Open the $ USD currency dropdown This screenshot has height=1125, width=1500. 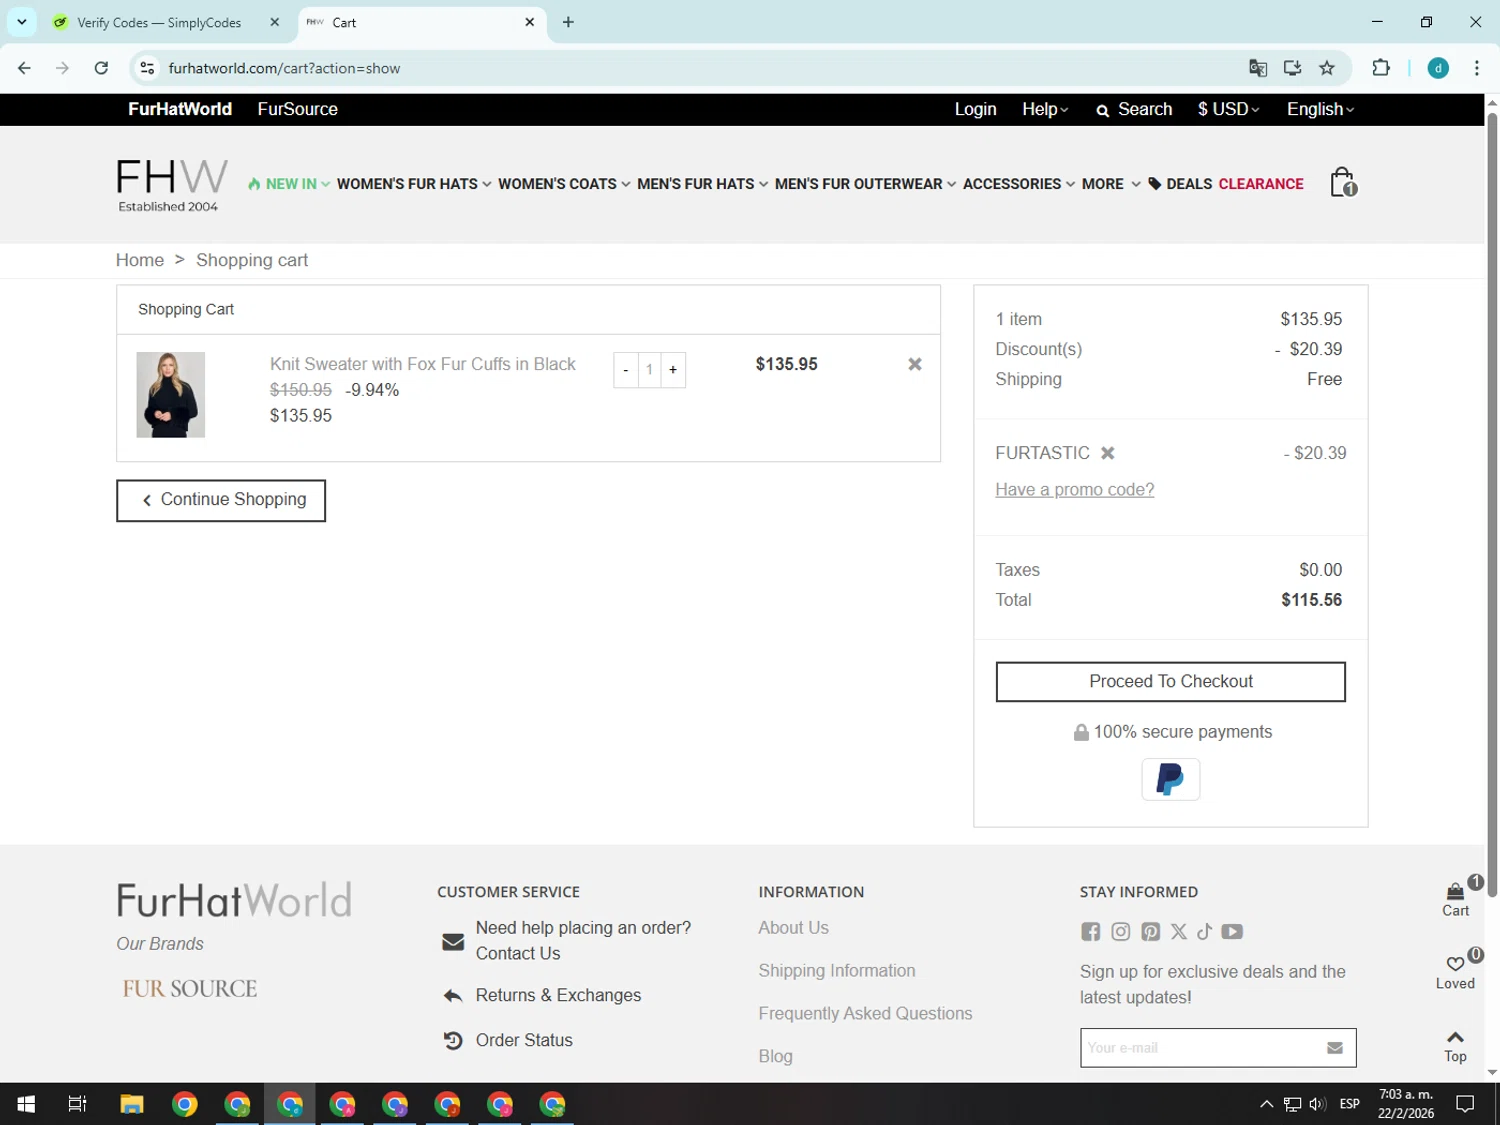tap(1228, 109)
